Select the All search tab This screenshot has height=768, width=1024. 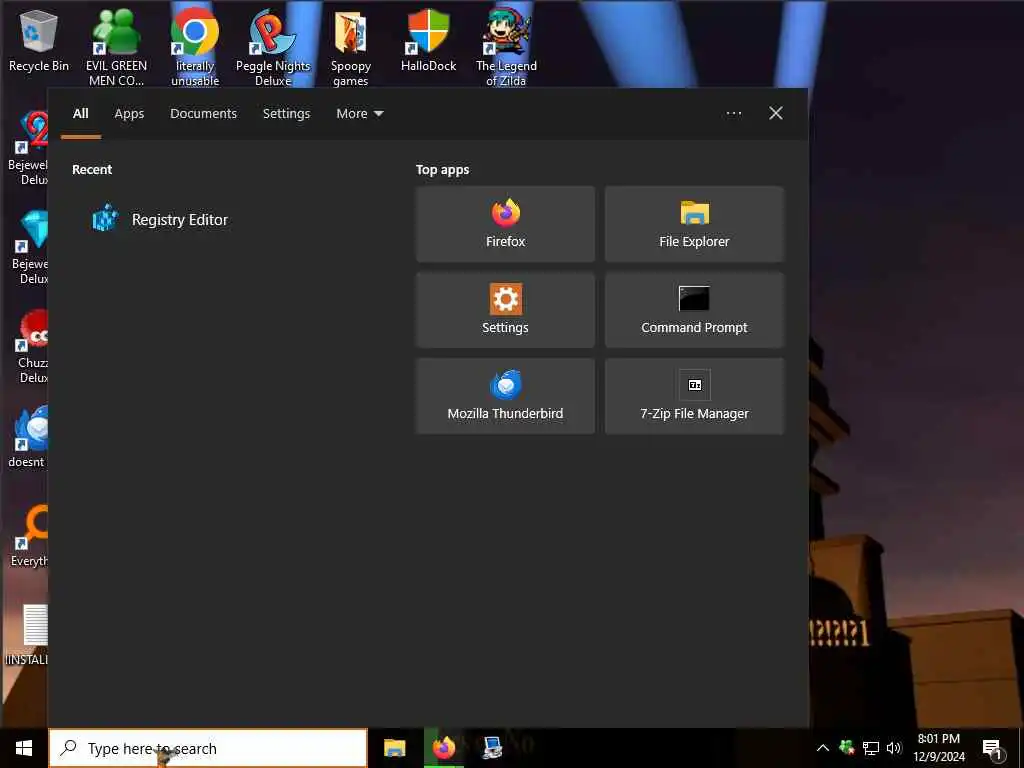[x=80, y=114]
